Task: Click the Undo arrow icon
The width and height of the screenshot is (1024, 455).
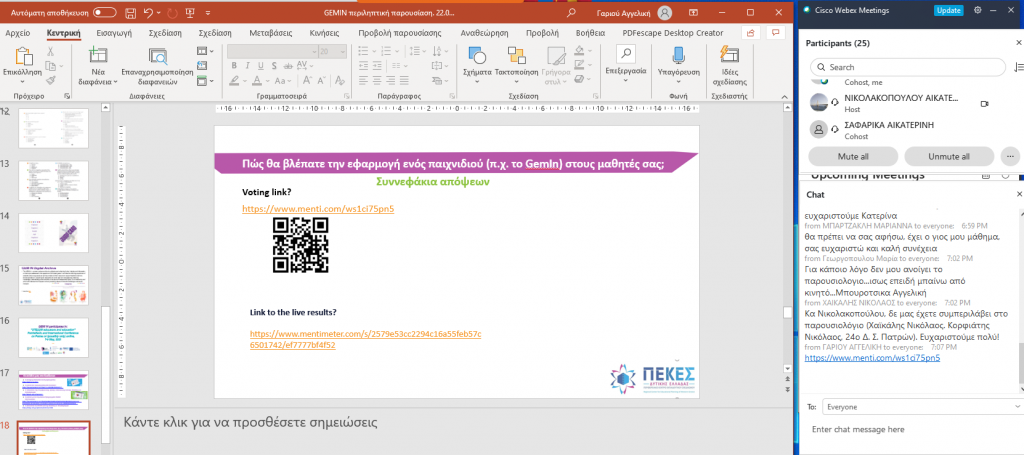Action: pos(147,12)
